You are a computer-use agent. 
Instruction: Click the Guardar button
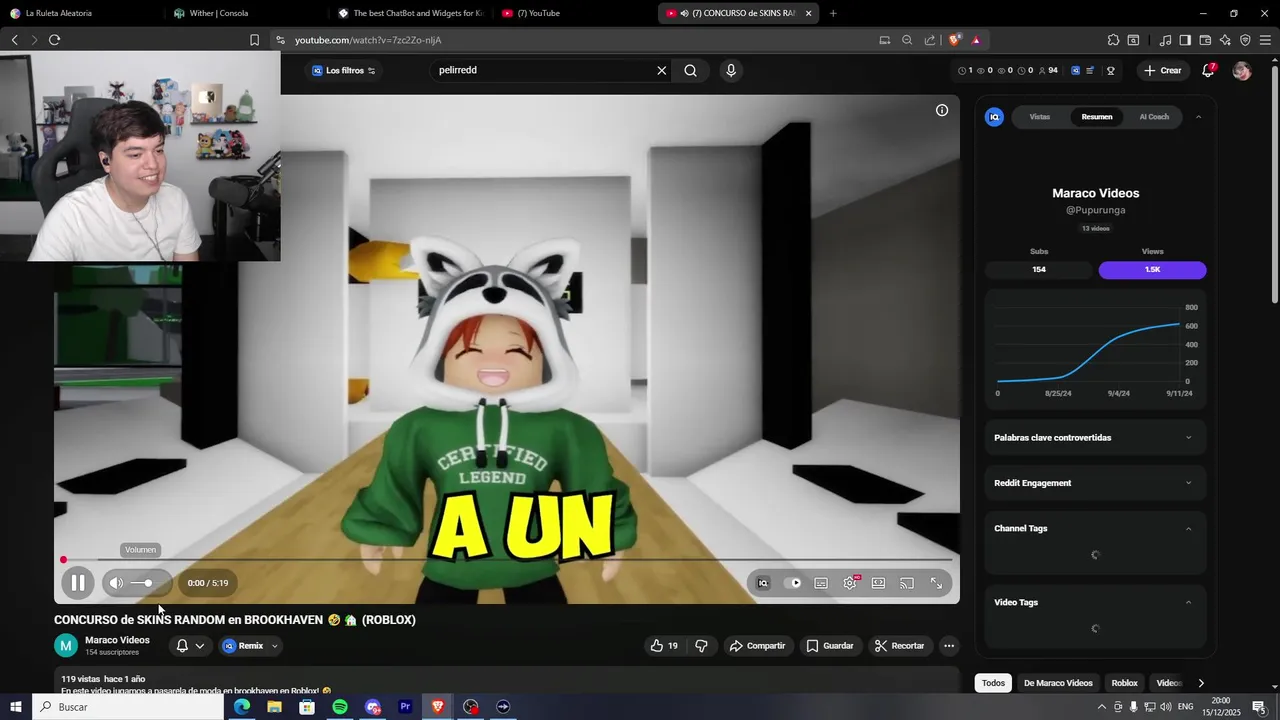tap(830, 646)
